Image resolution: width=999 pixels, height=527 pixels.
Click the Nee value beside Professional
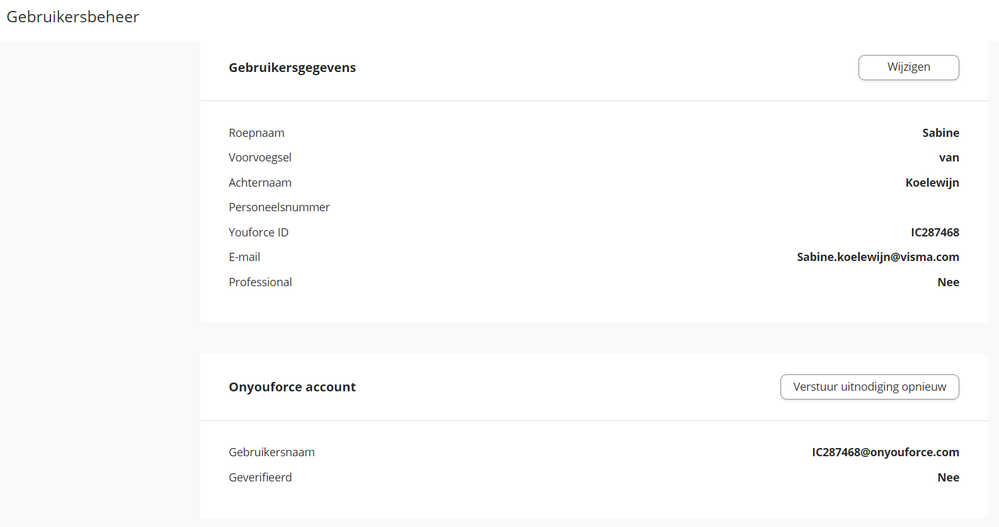[948, 282]
